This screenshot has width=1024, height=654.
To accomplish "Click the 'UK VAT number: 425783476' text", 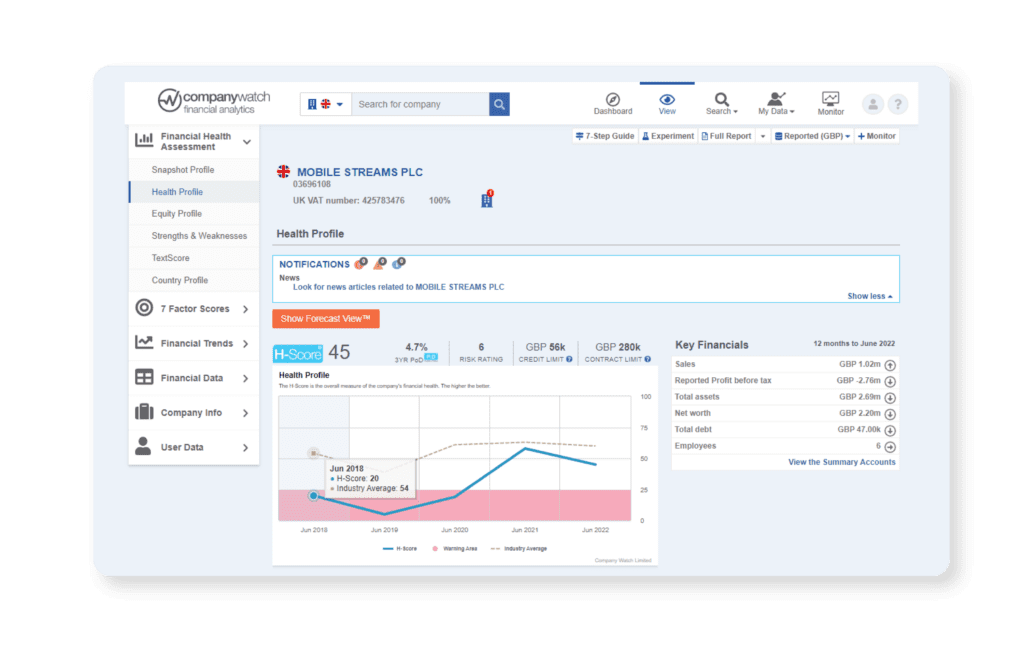I will point(349,201).
